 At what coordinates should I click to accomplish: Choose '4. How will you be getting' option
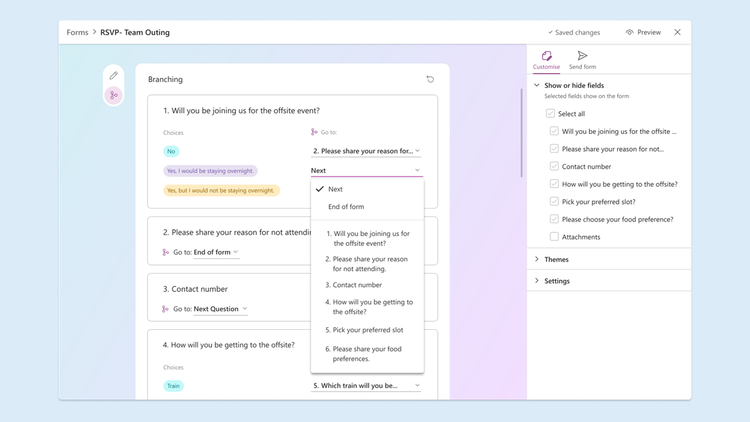[x=367, y=307]
